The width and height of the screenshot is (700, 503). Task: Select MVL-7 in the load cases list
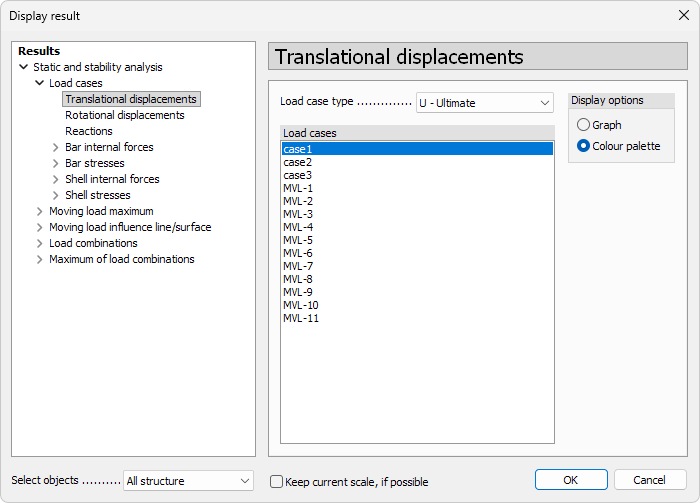click(x=417, y=266)
